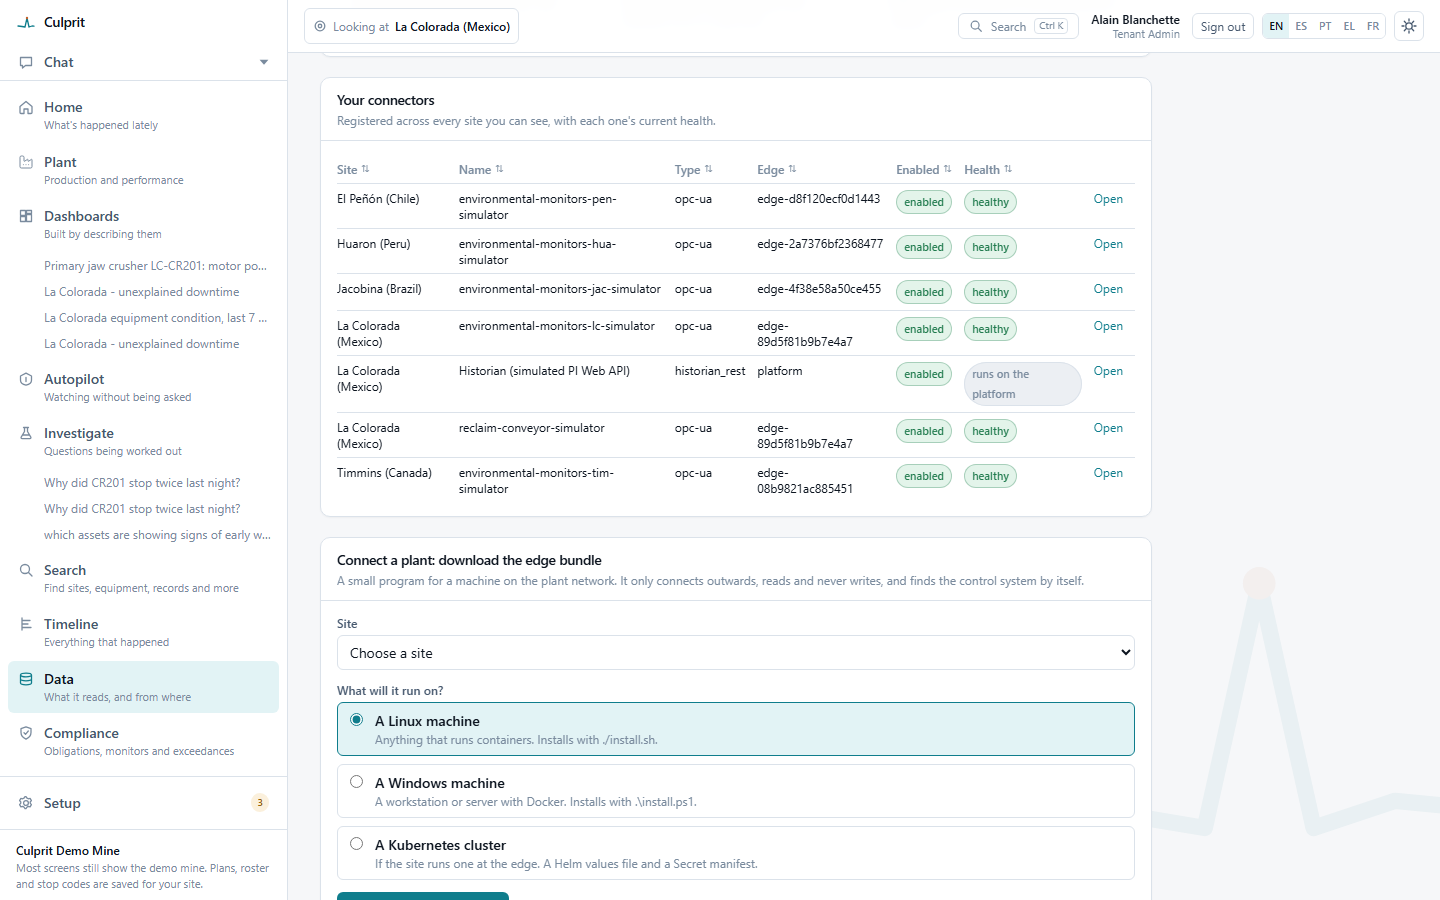Open the El Peñón (Chile) connector
1440x900 pixels.
tap(1108, 199)
